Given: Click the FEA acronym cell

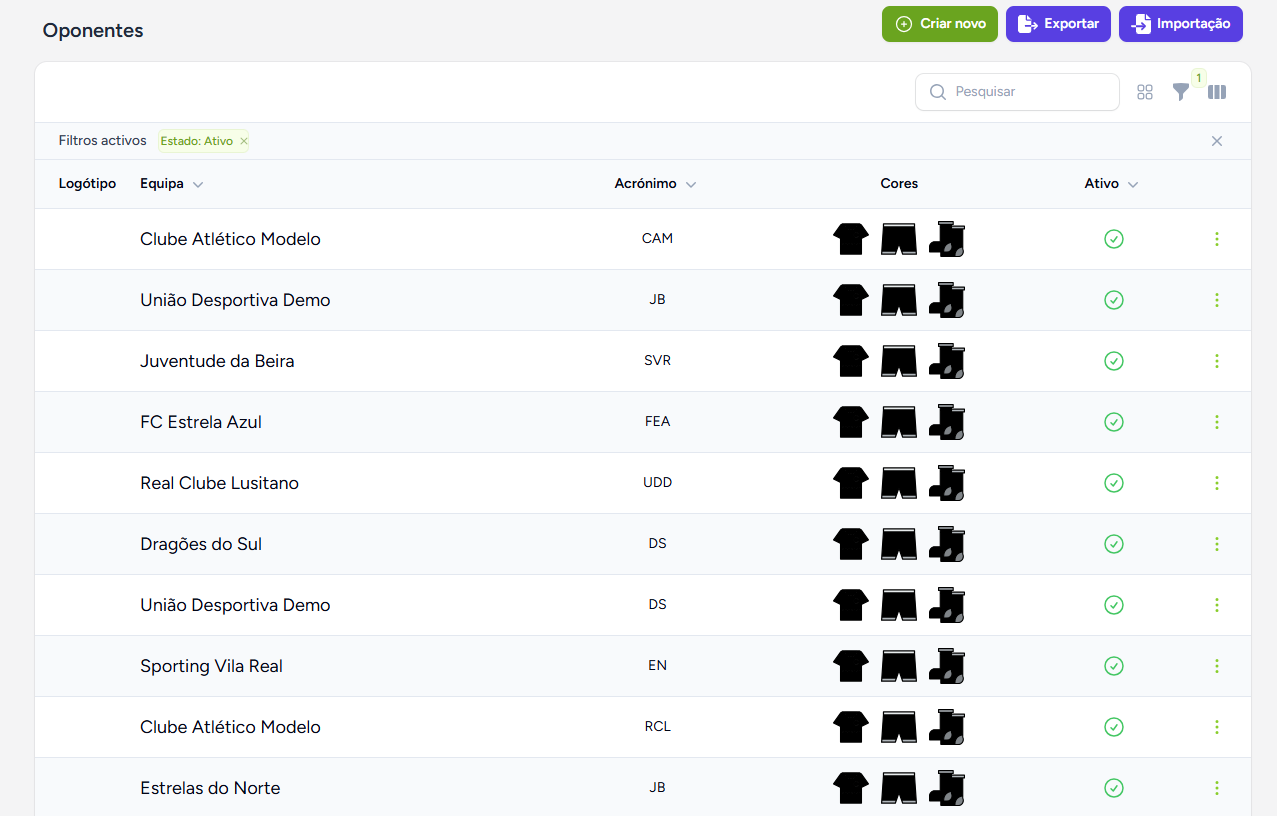Looking at the screenshot, I should coord(657,422).
